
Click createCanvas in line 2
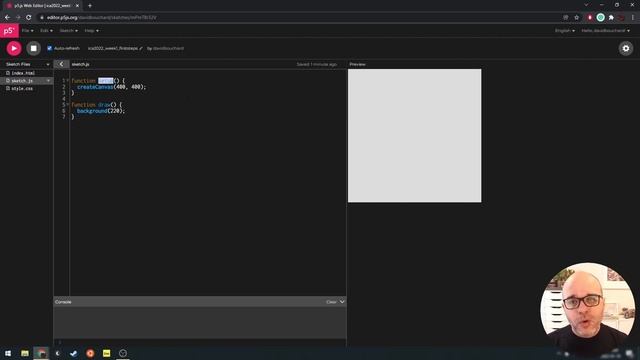[95, 87]
